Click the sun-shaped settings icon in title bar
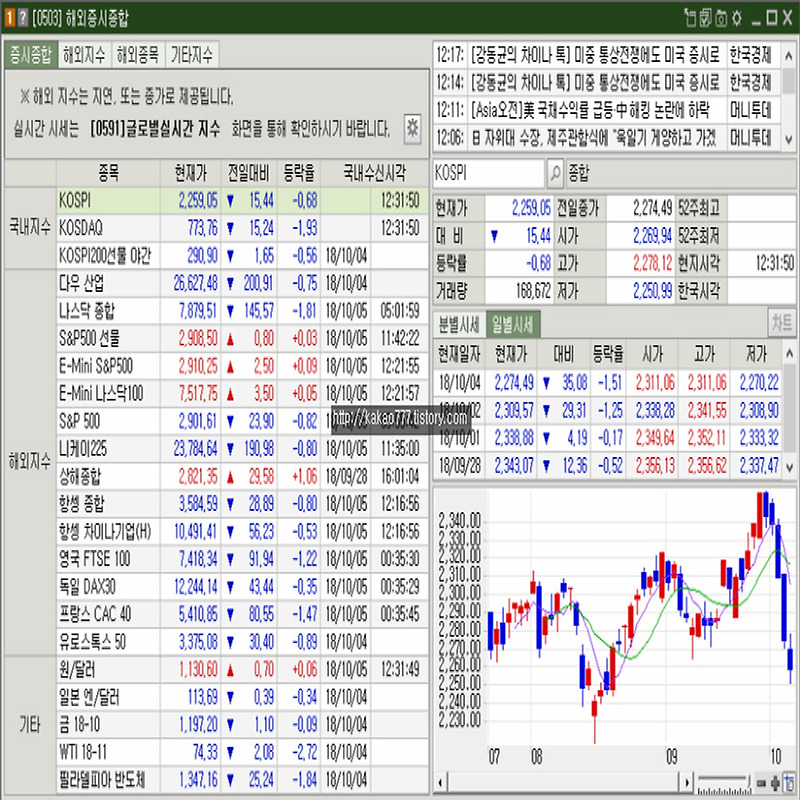This screenshot has height=800, width=800. (737, 17)
